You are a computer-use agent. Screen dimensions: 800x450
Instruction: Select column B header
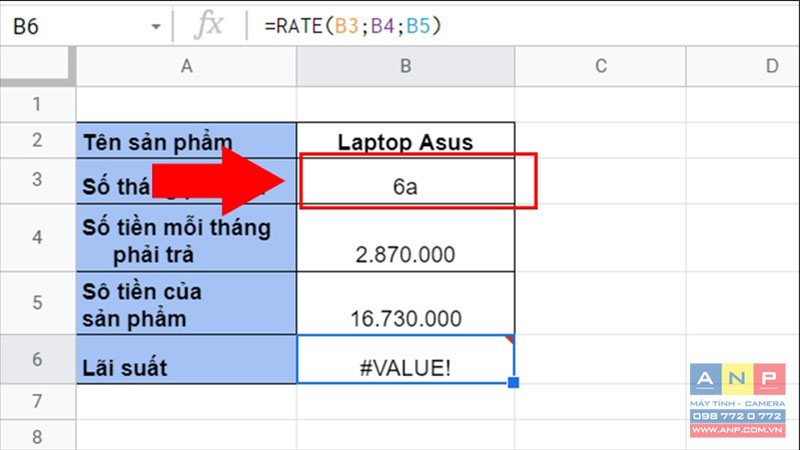[x=406, y=66]
